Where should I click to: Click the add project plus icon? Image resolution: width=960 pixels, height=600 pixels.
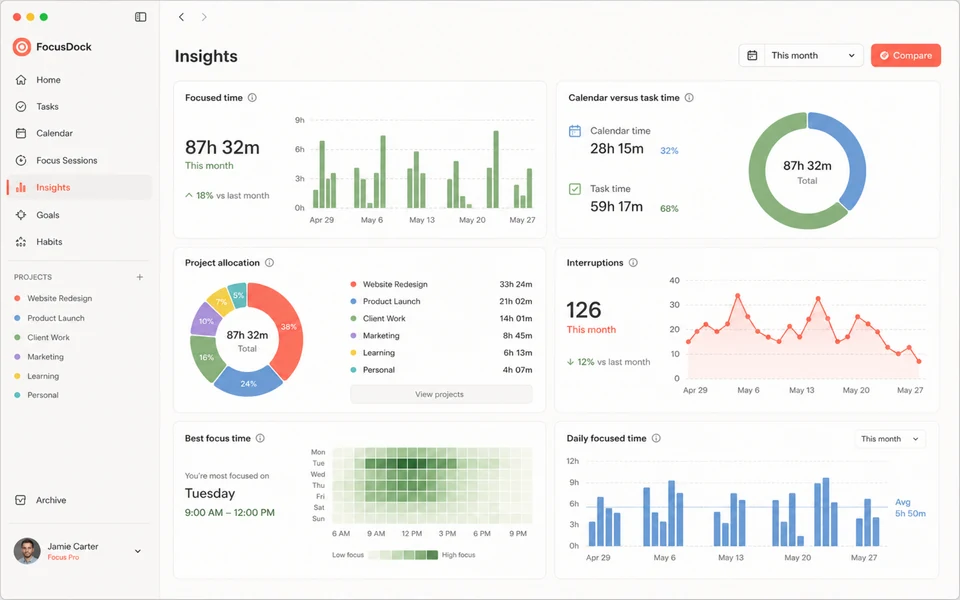click(x=140, y=277)
